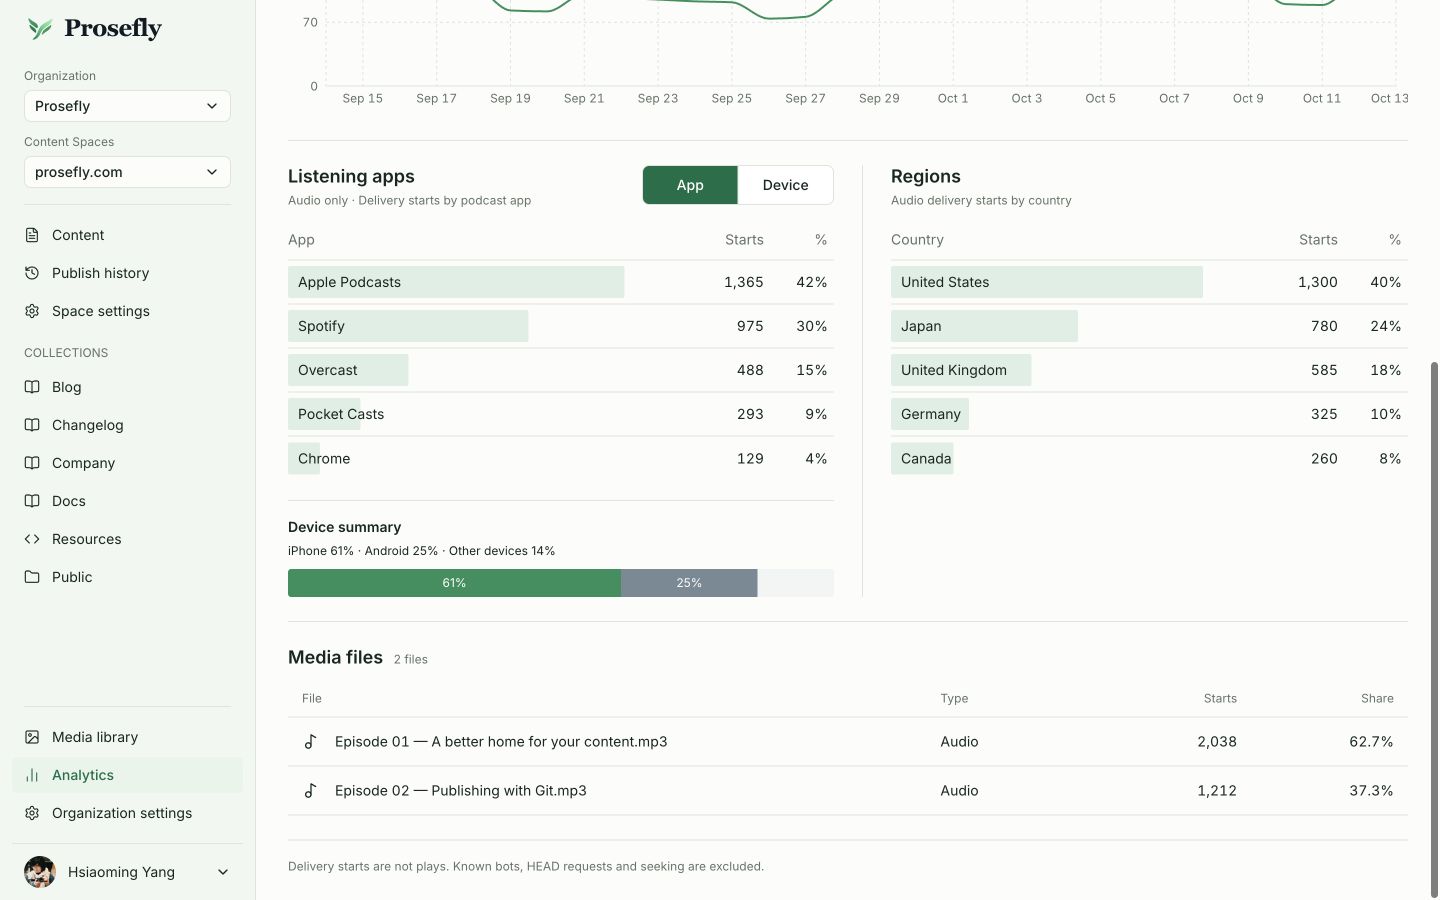Open Episode 02 — Publishing with Git file

461,791
